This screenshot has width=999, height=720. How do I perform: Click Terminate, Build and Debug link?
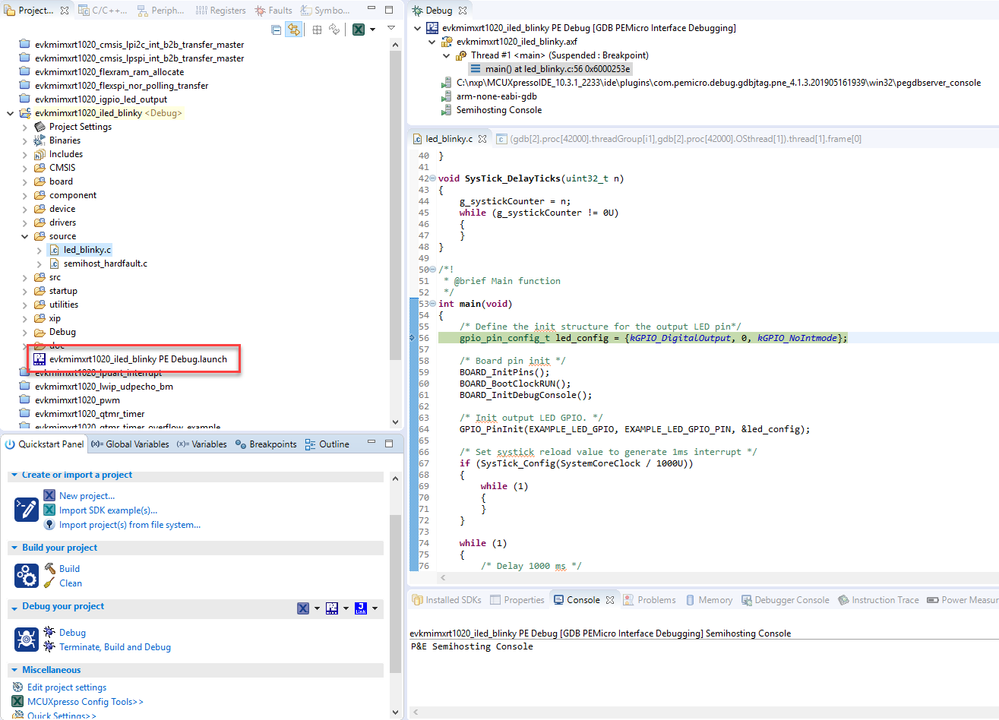(x=115, y=647)
